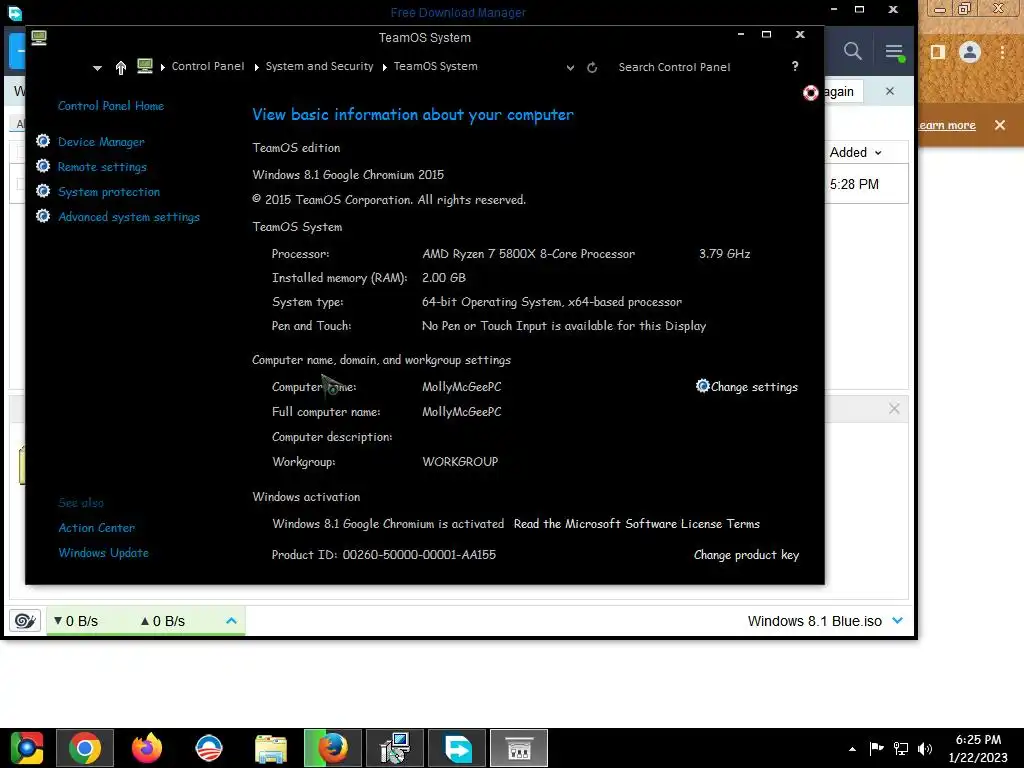Switch to Firefox window with green highlight
This screenshot has width=1024, height=768.
click(333, 748)
